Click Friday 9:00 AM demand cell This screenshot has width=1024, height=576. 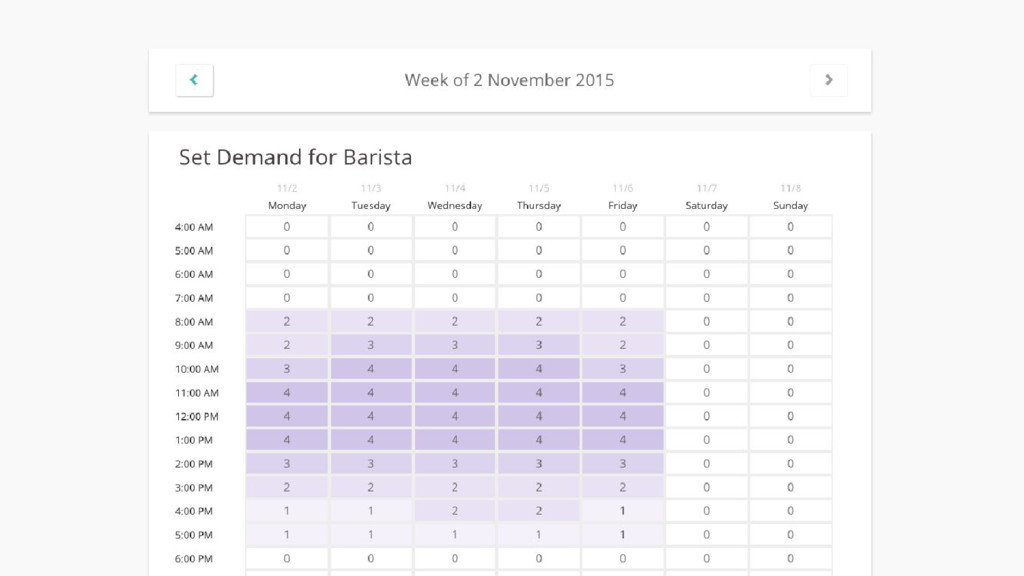(x=622, y=345)
